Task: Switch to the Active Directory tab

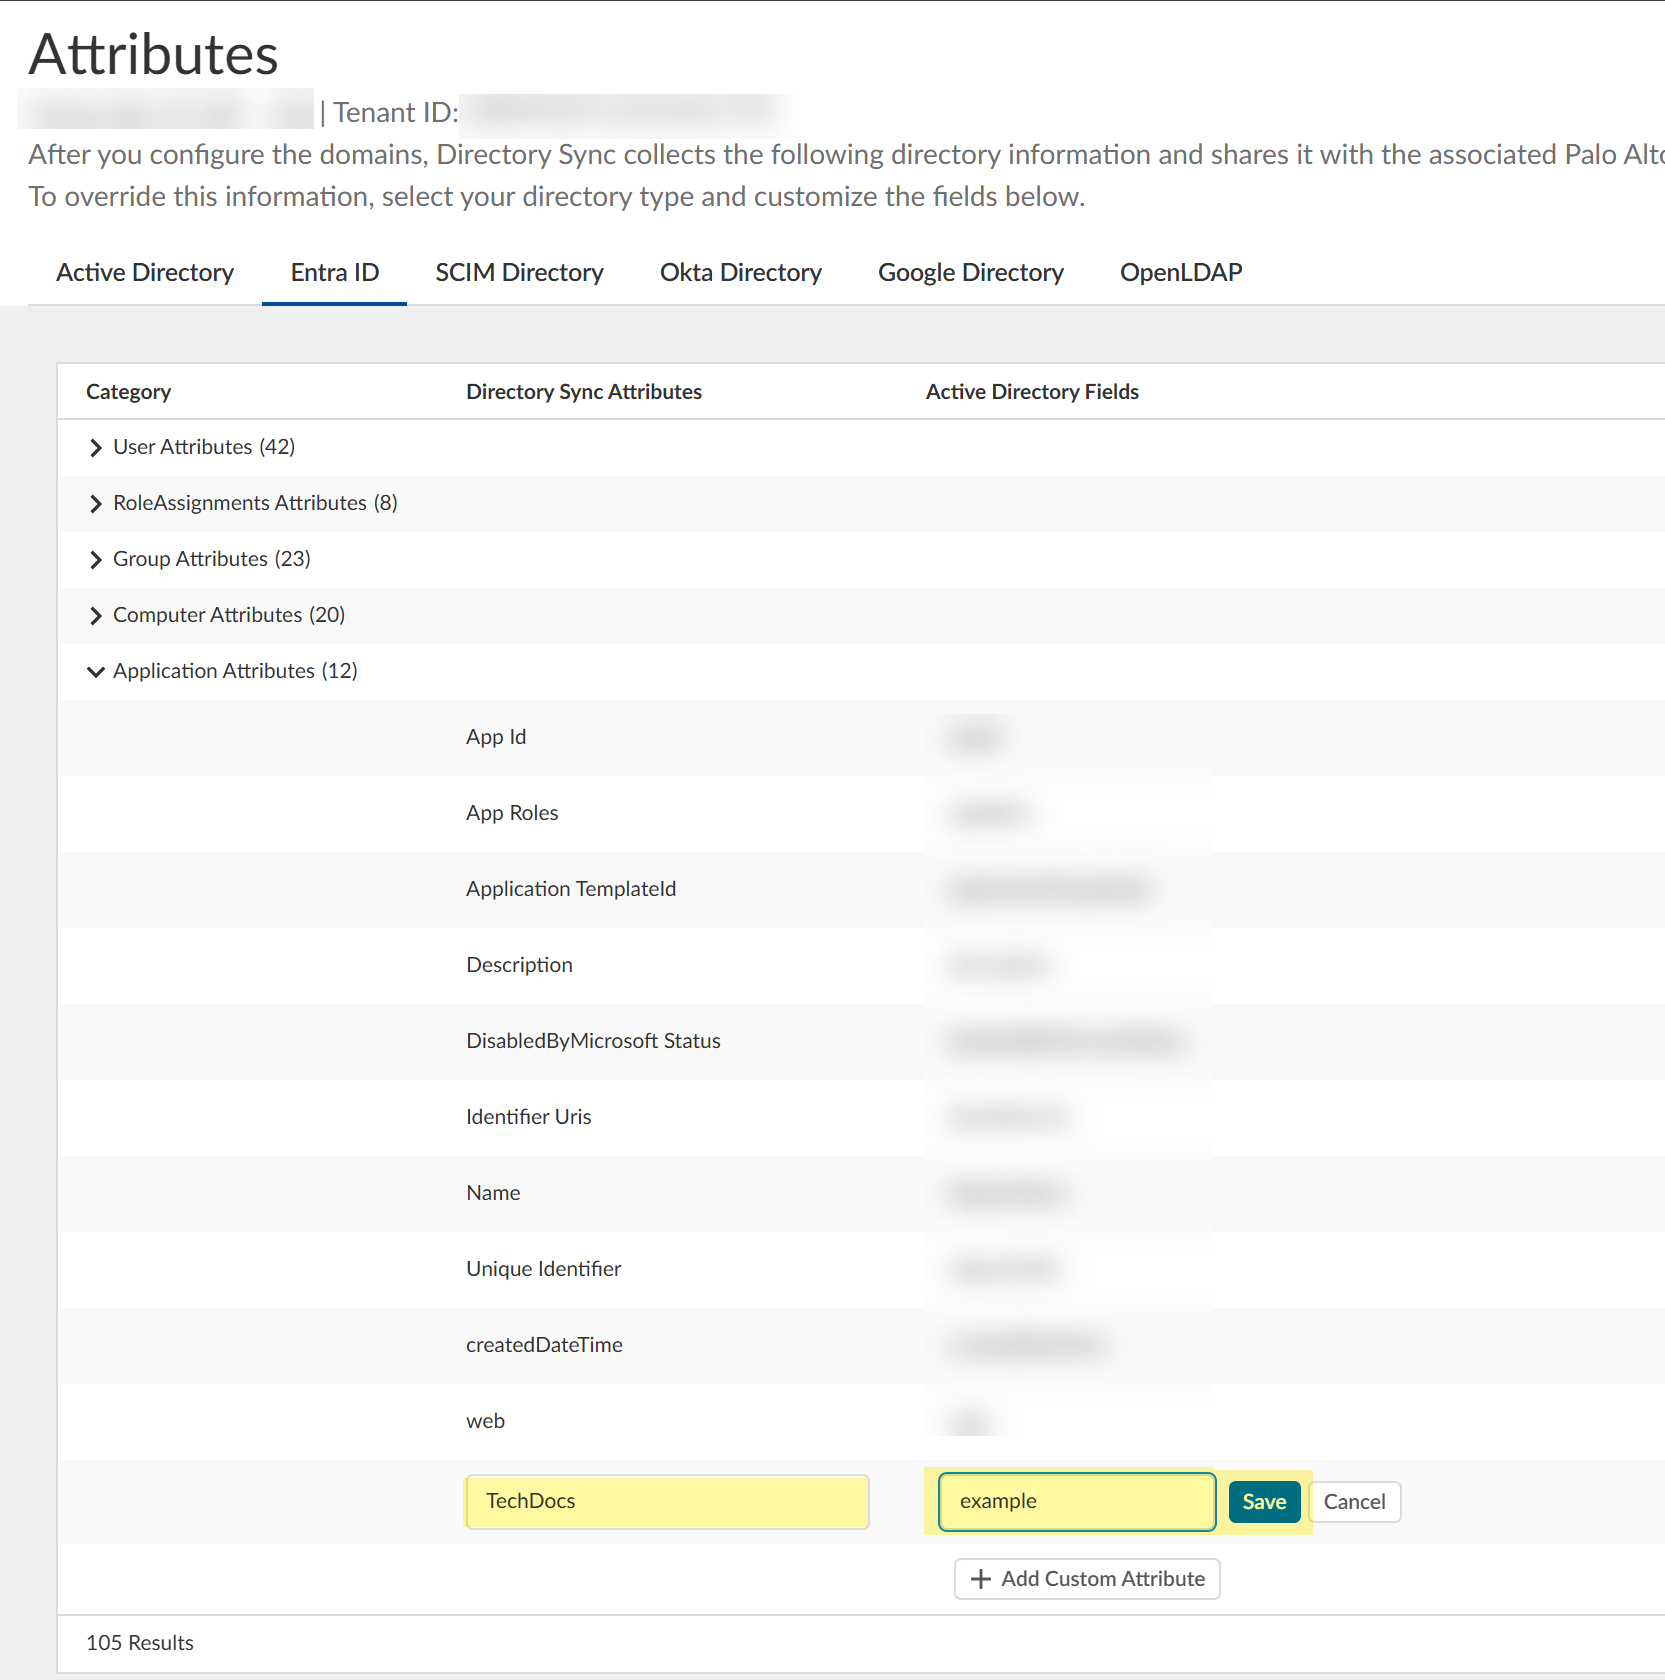Action: (145, 273)
